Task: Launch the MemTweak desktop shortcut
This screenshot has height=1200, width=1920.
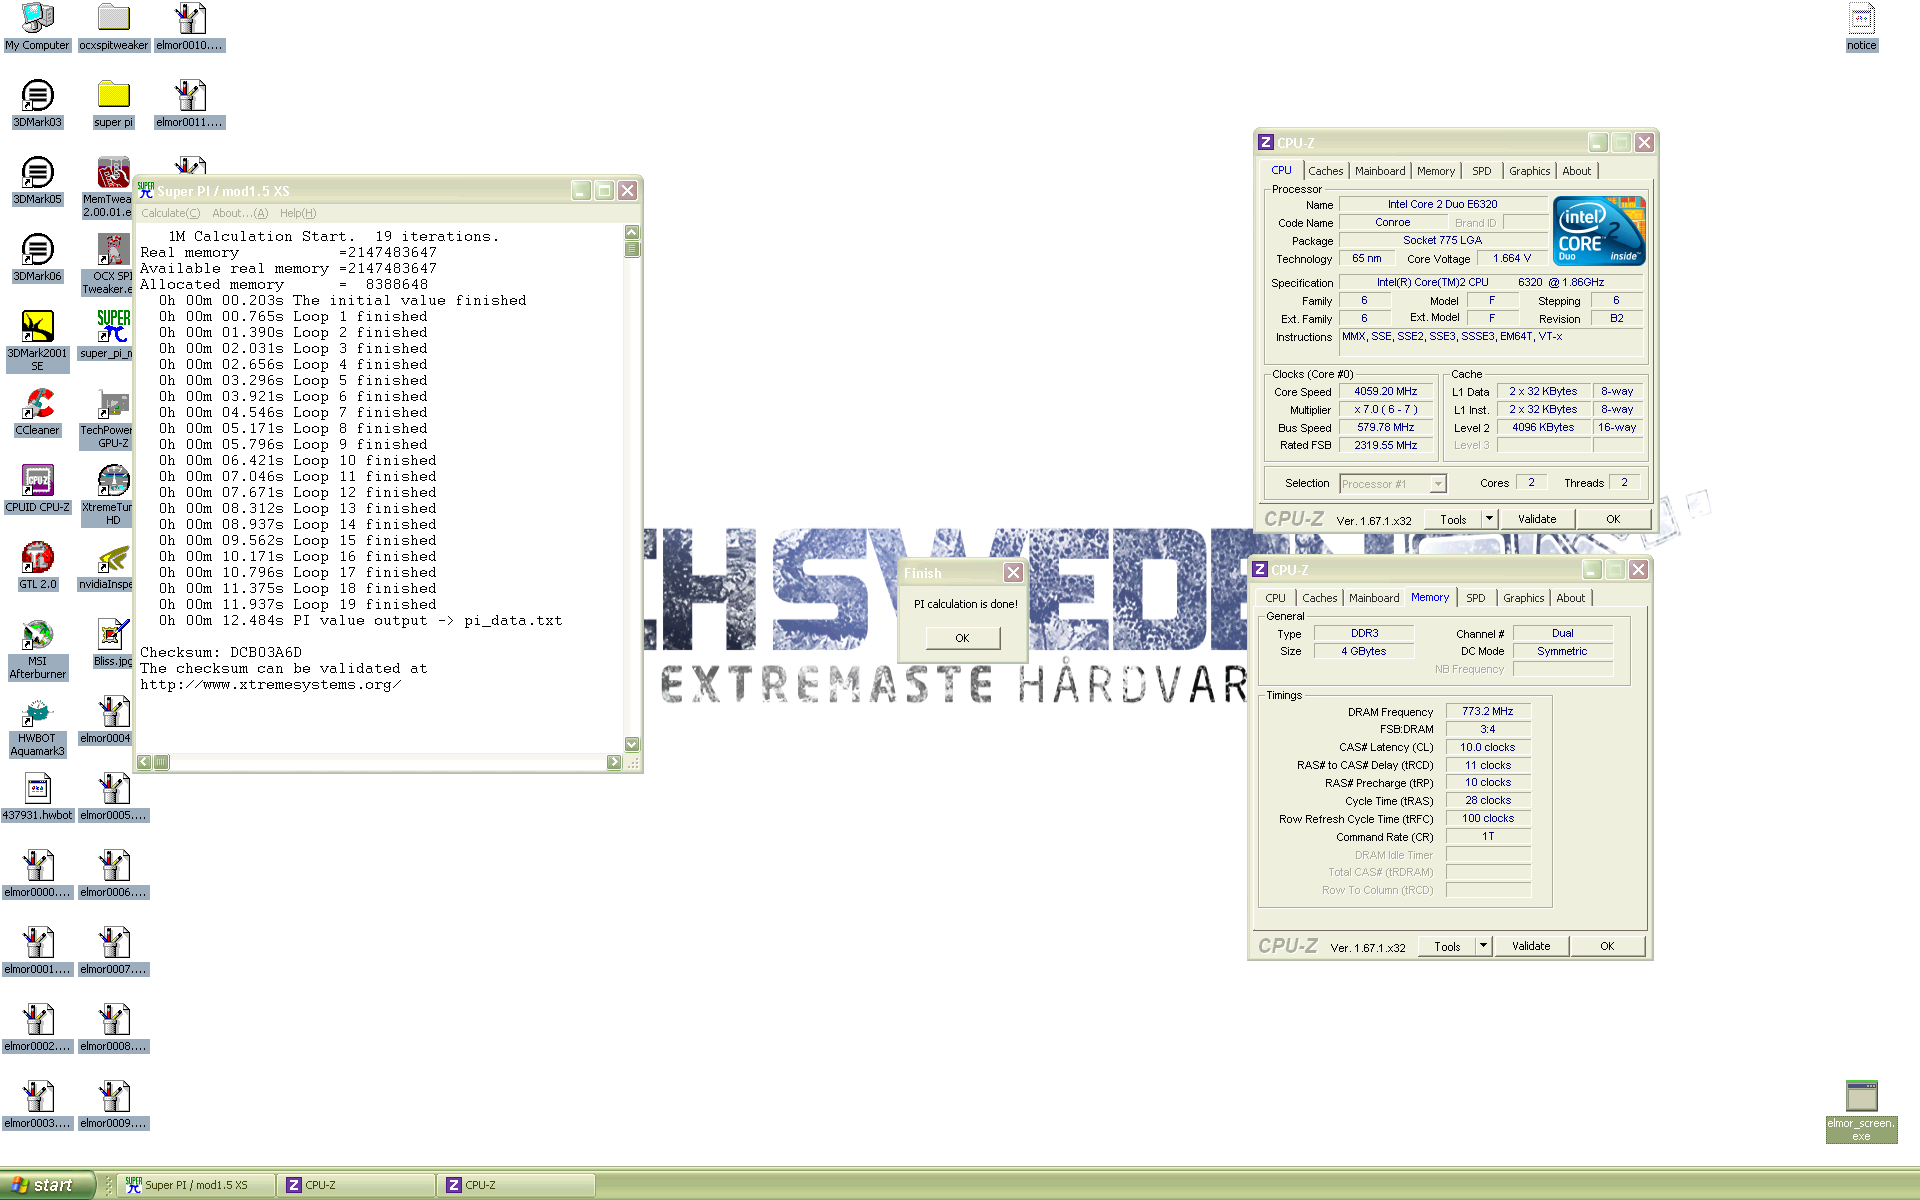Action: point(108,187)
